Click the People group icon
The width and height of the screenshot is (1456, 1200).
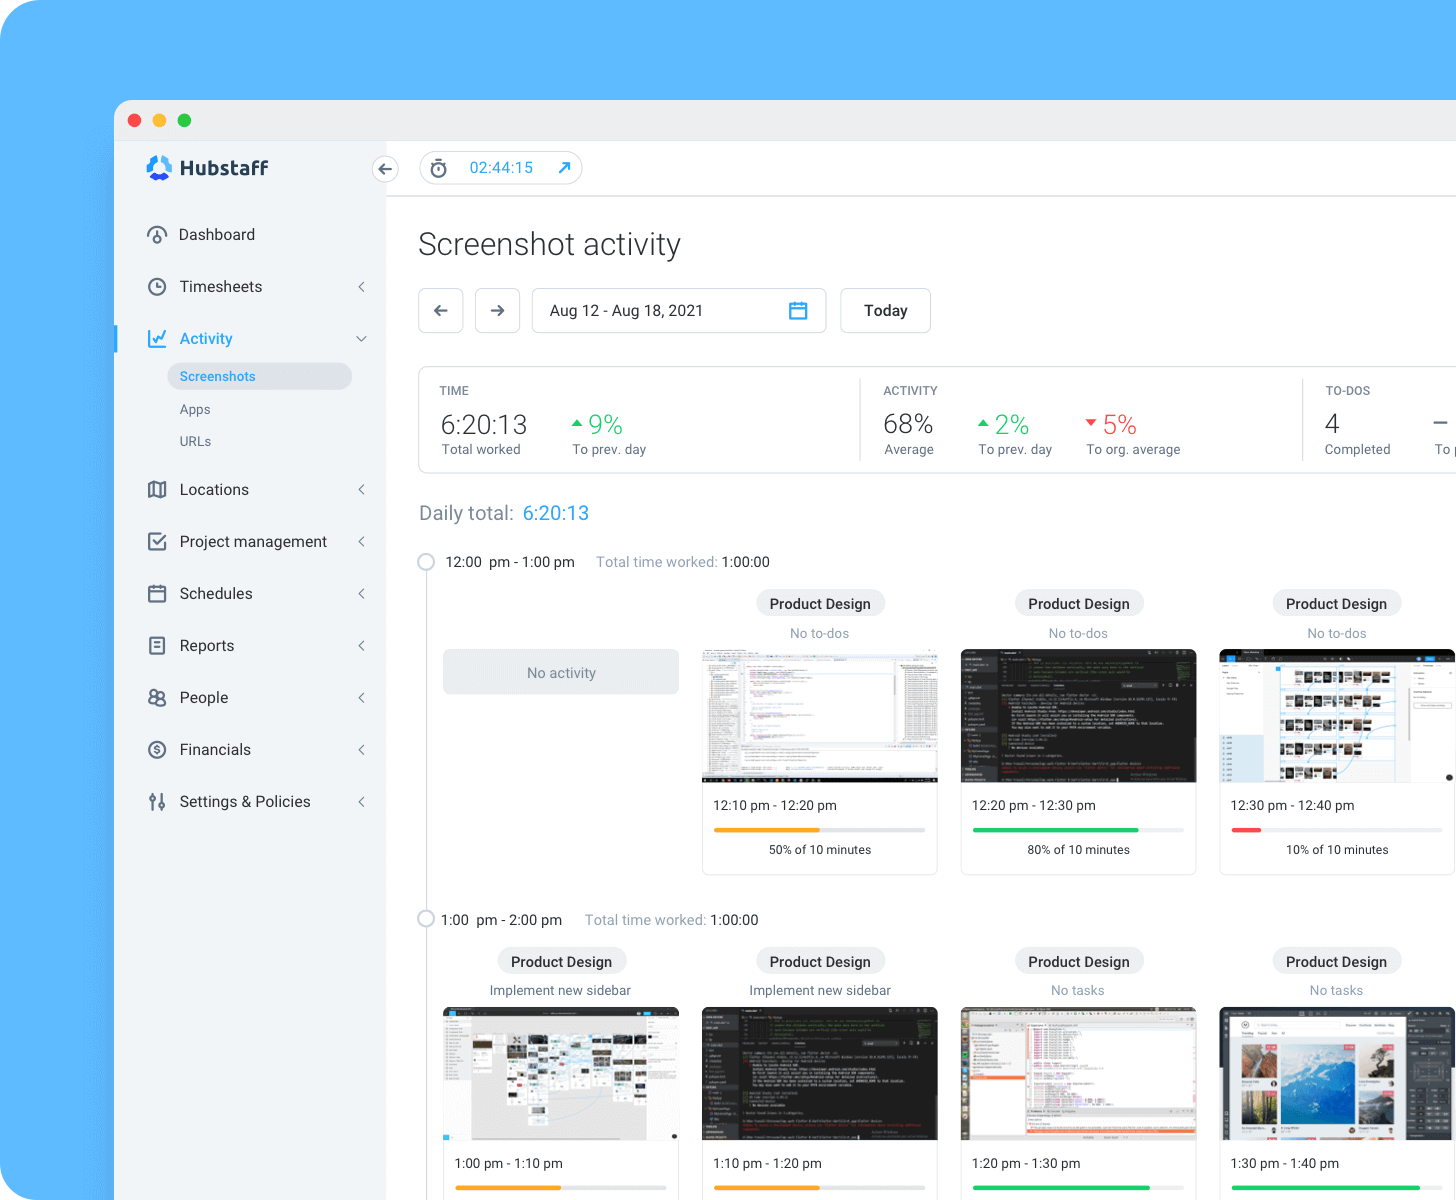tap(157, 698)
